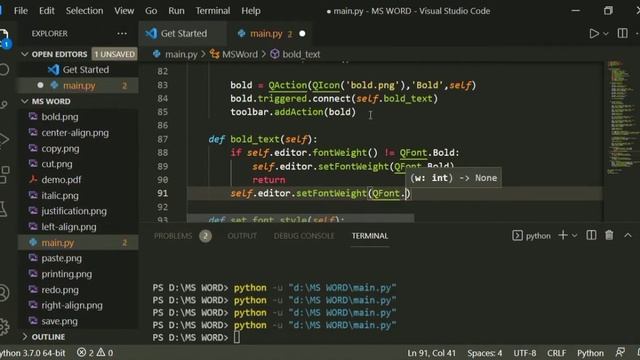Open the View menu
Image resolution: width=640 pixels, height=360 pixels.
click(x=124, y=11)
